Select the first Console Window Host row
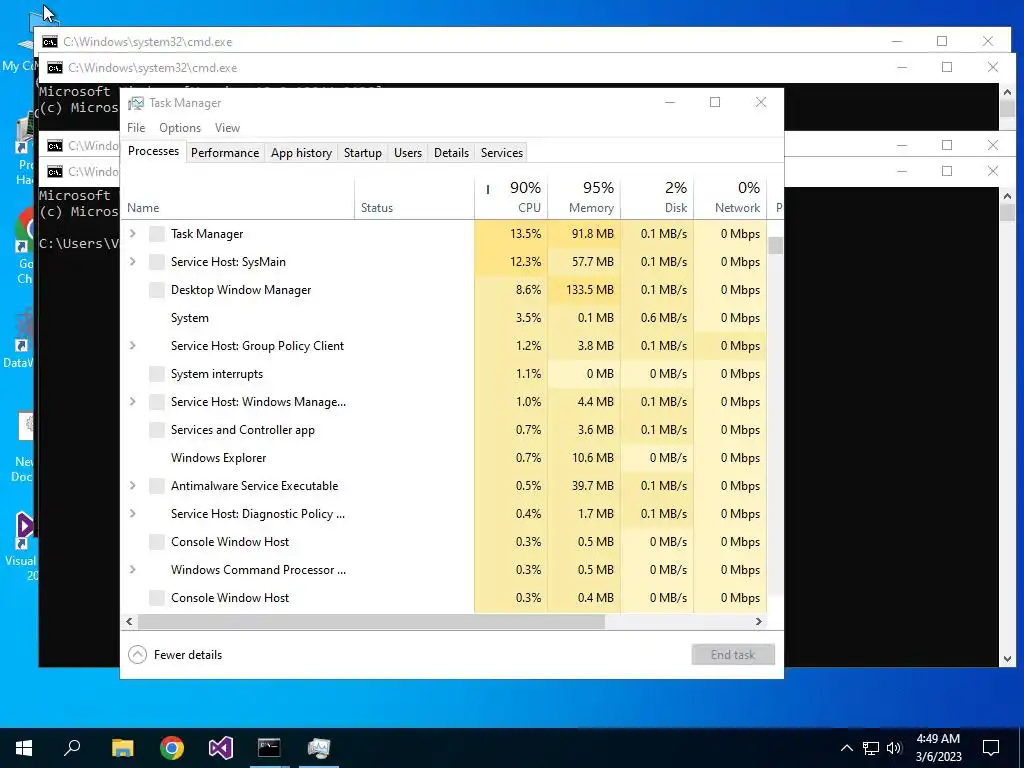This screenshot has width=1024, height=768. coord(444,542)
